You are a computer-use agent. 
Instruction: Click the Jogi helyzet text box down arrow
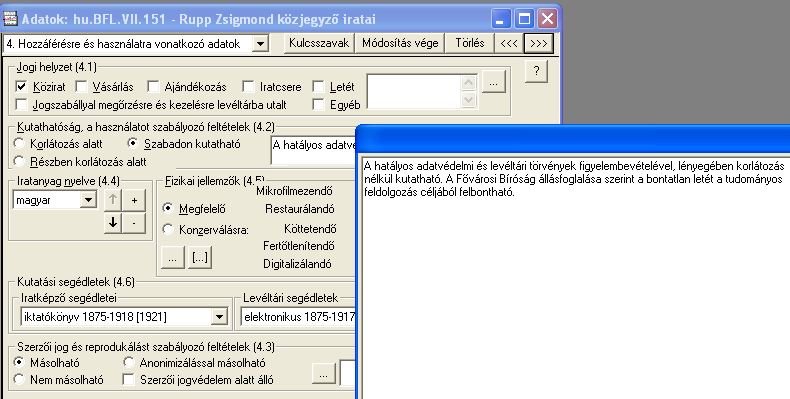[x=469, y=100]
